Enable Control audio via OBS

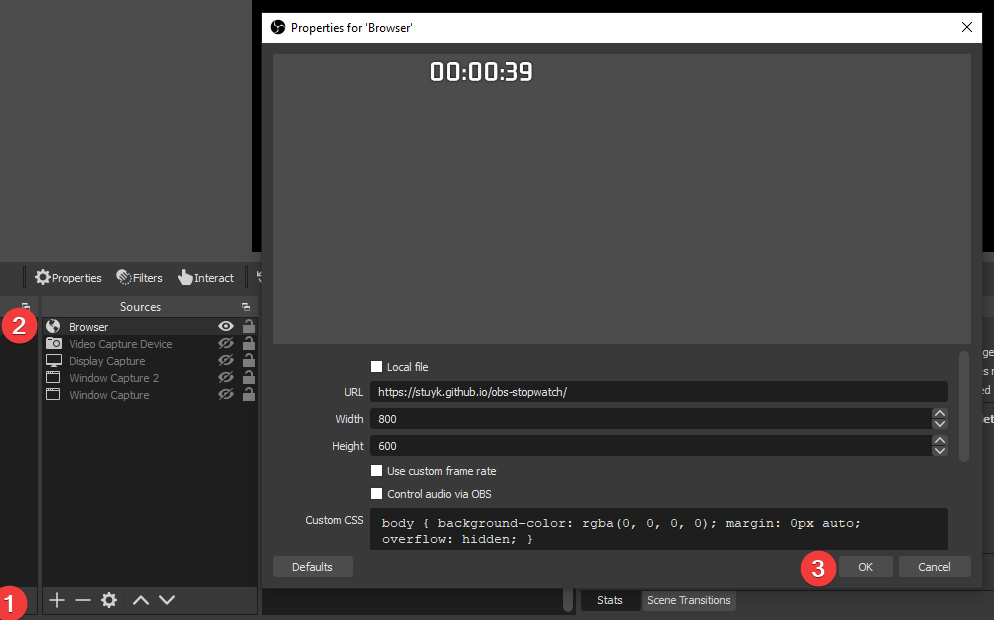376,494
